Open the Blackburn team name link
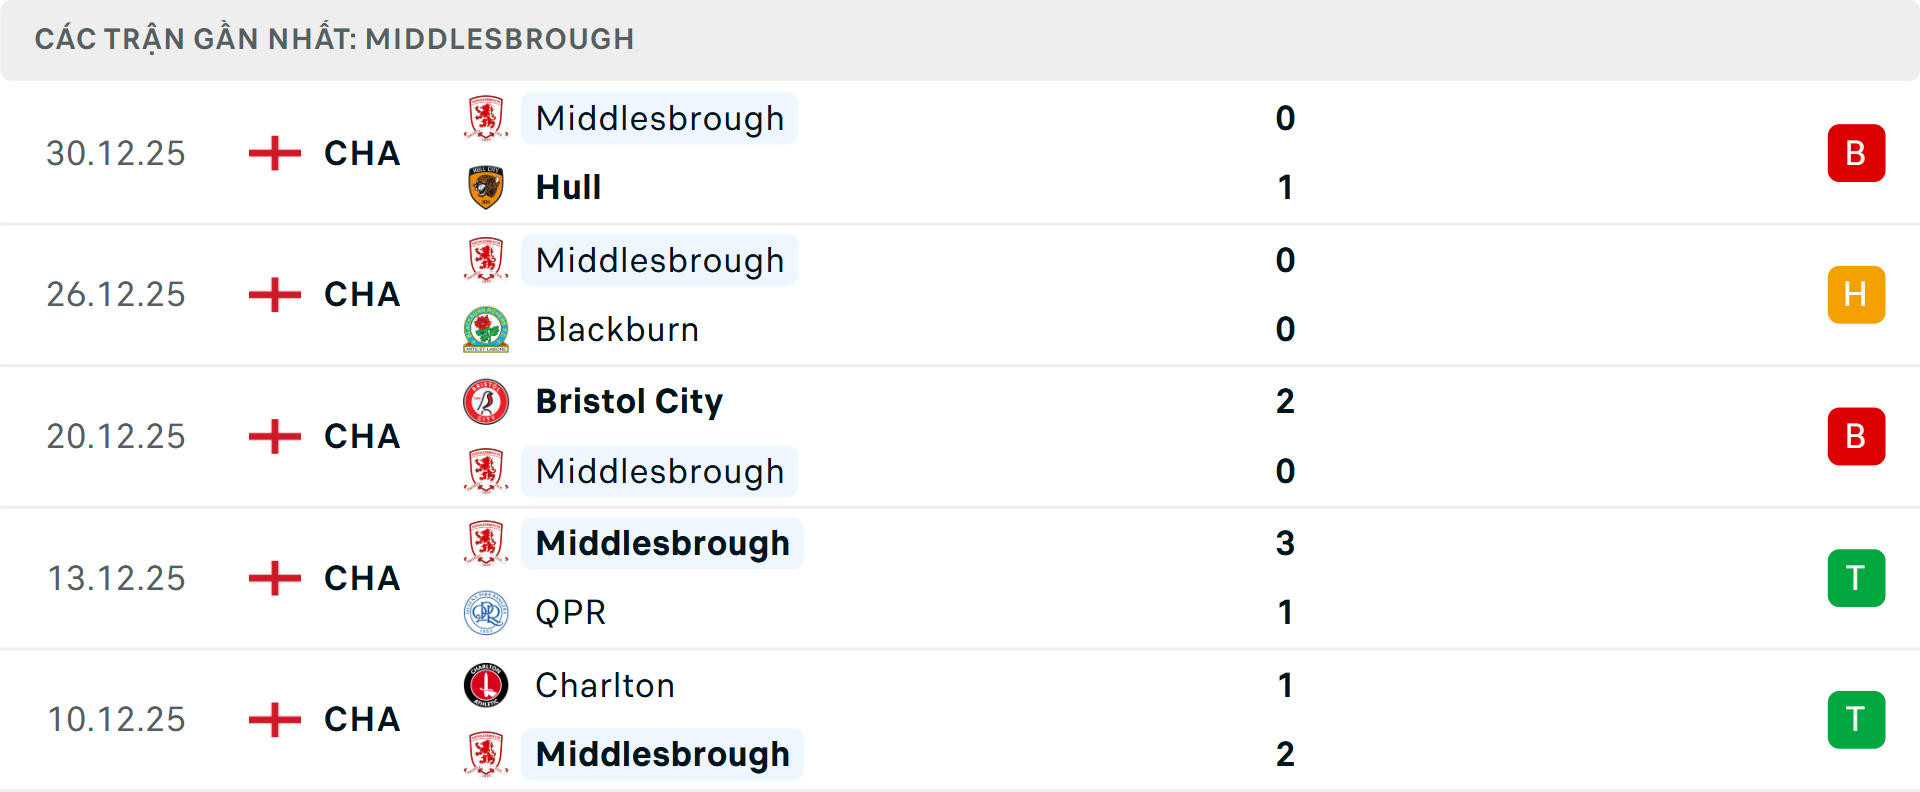This screenshot has width=1920, height=792. (x=616, y=330)
